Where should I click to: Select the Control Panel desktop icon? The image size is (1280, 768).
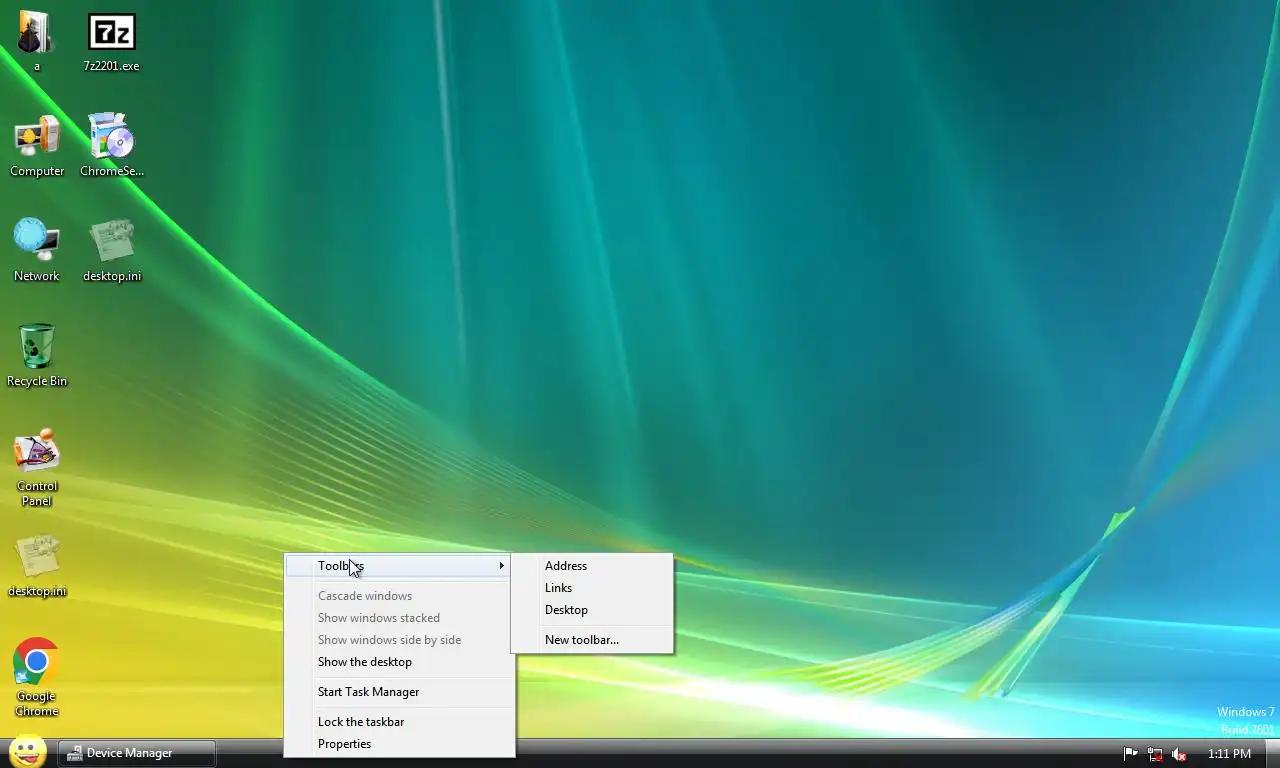tap(37, 468)
